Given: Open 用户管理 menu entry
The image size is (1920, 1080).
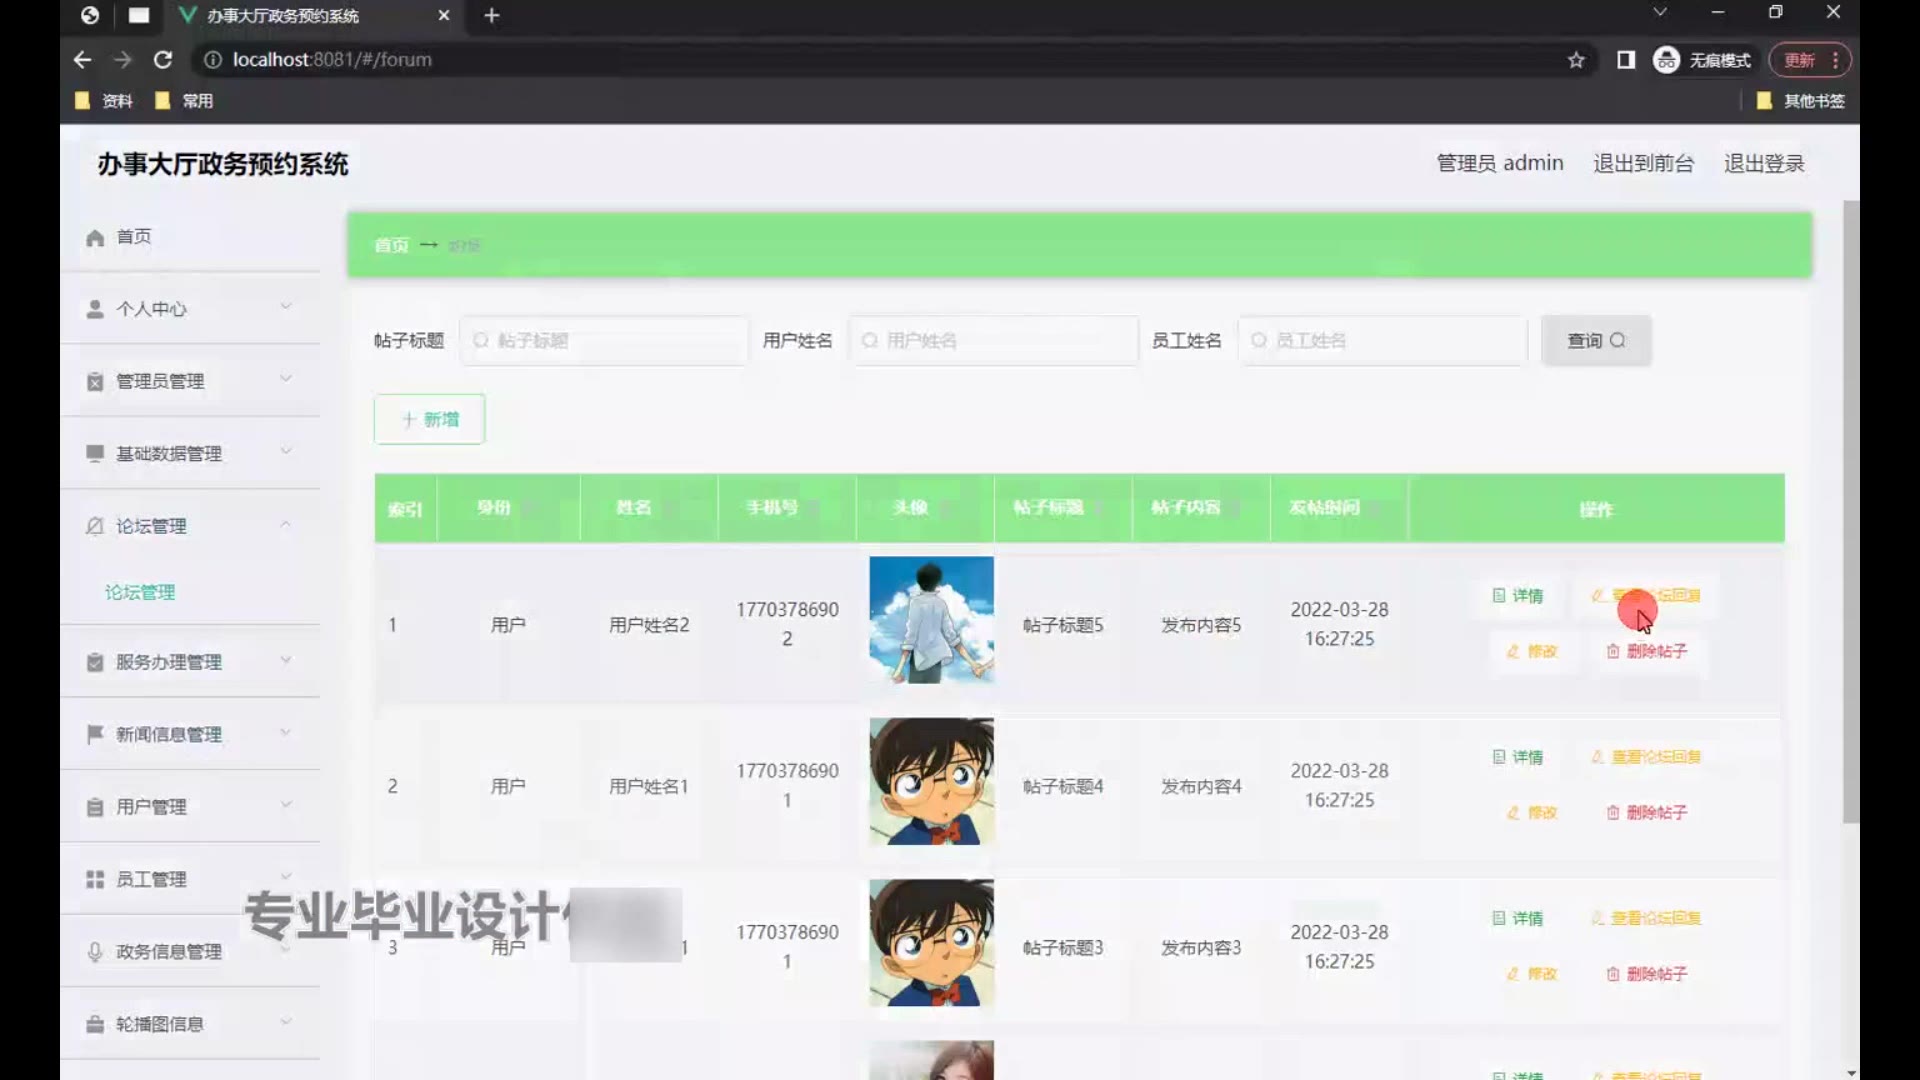Looking at the screenshot, I should [190, 807].
